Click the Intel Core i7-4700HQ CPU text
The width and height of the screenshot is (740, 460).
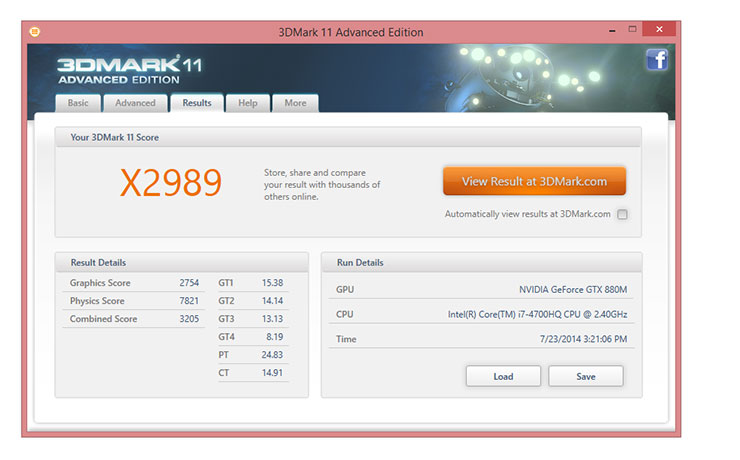point(538,314)
